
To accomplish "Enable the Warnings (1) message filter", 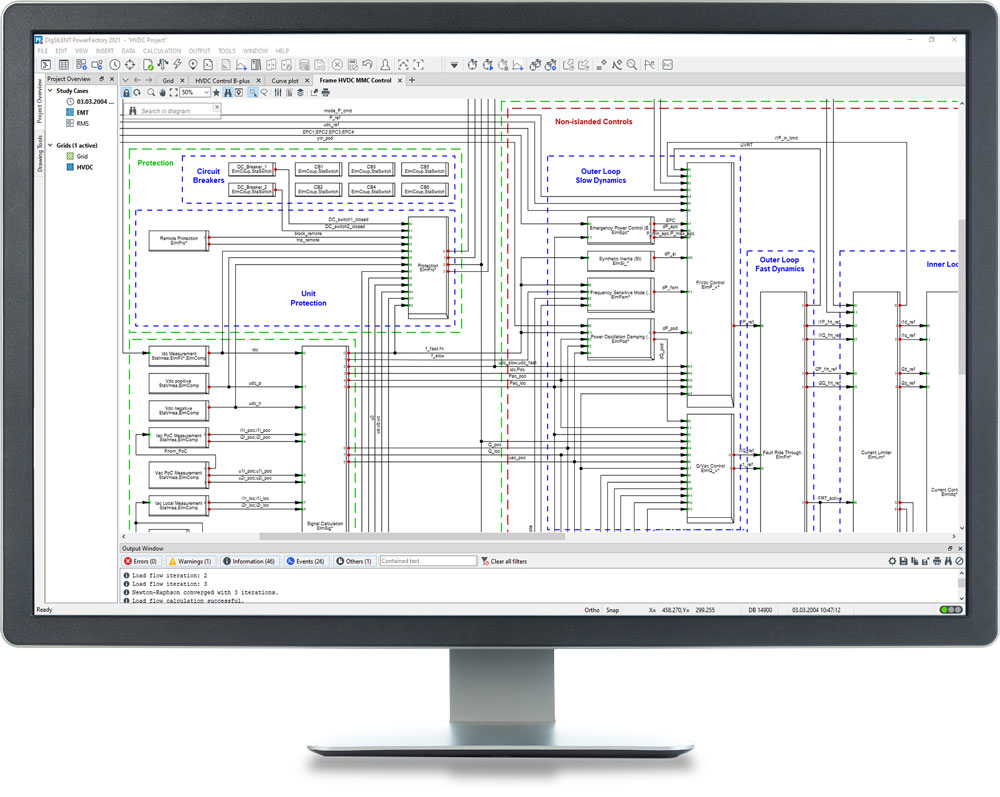I will [x=192, y=561].
